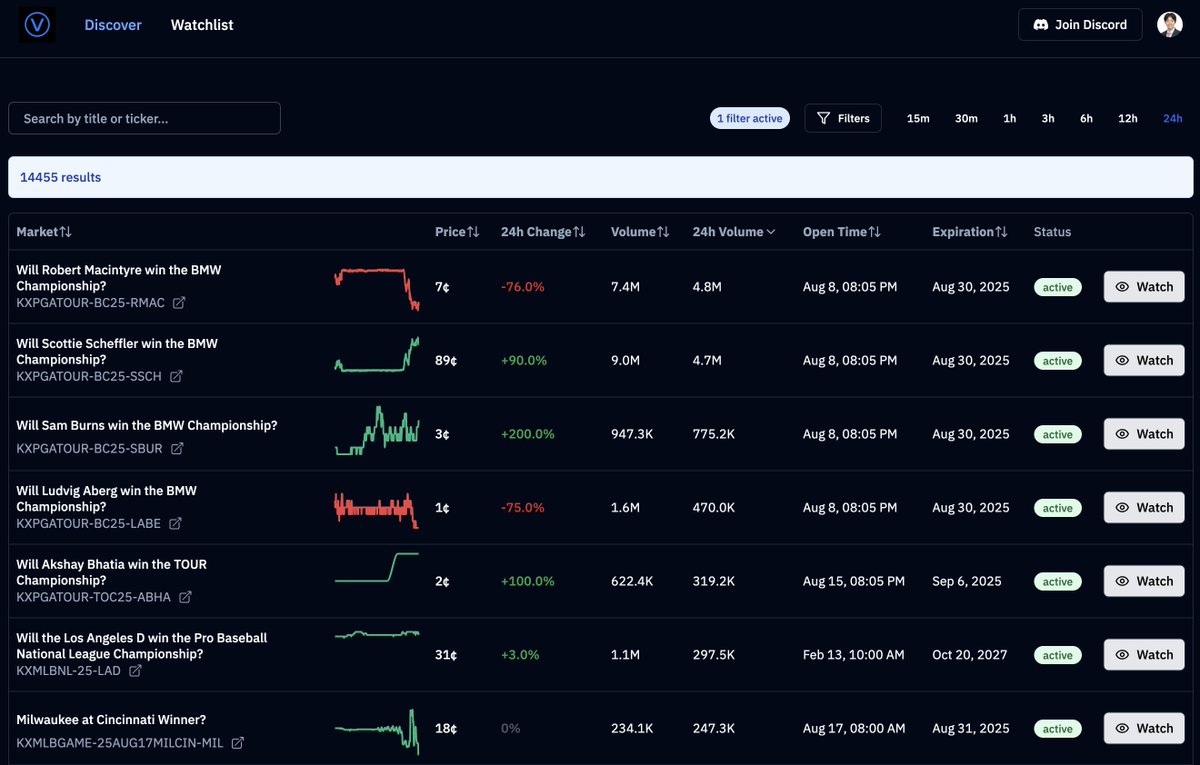Click the 14455 results text

point(60,177)
